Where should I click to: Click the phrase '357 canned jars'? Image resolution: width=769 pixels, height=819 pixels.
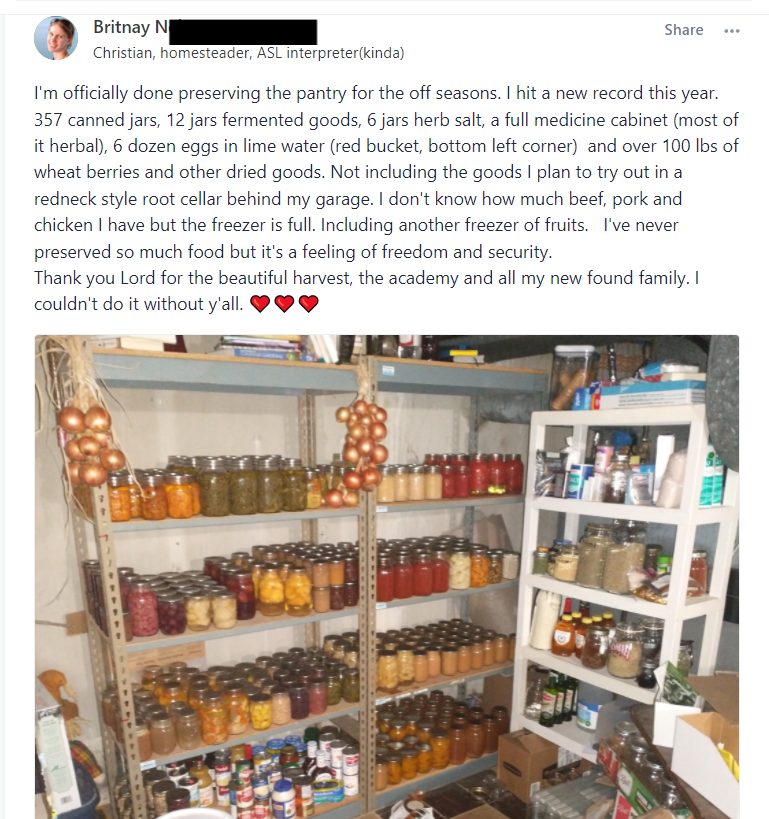tap(97, 120)
